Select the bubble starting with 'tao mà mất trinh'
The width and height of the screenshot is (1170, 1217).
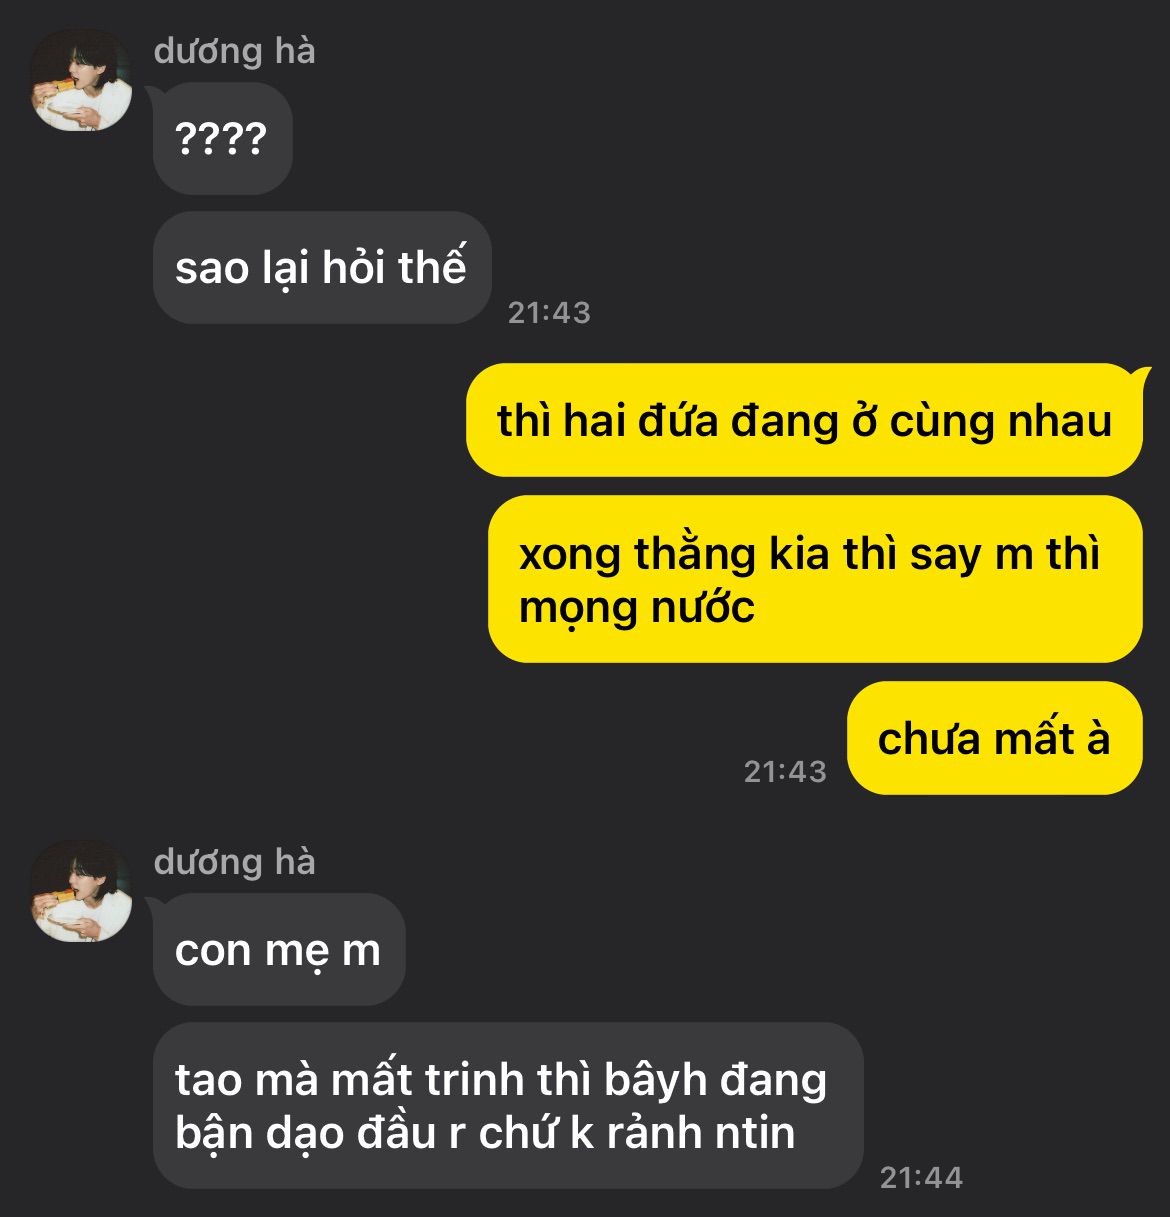(508, 1106)
